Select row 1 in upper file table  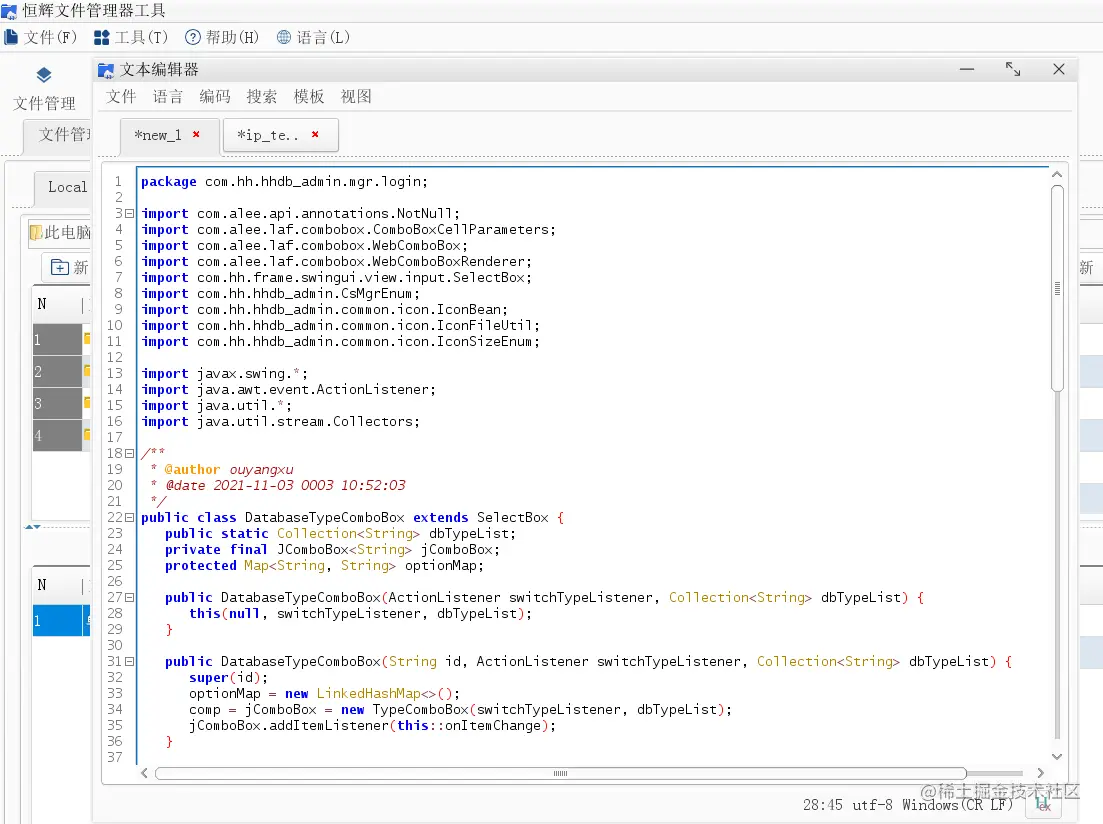click(57, 340)
